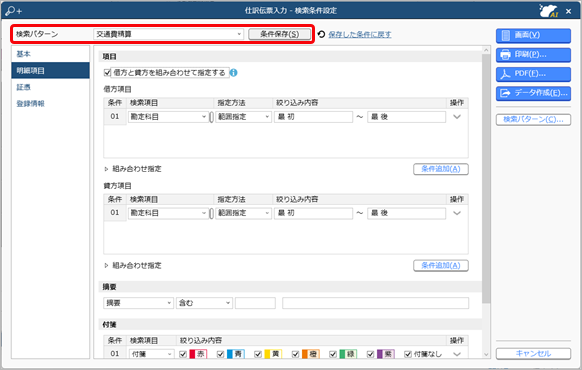Click debit range end field 最後

406,117
